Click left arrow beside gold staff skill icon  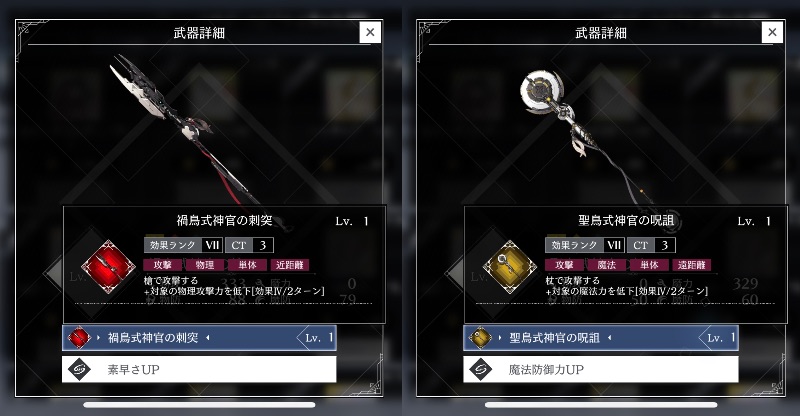click(454, 272)
